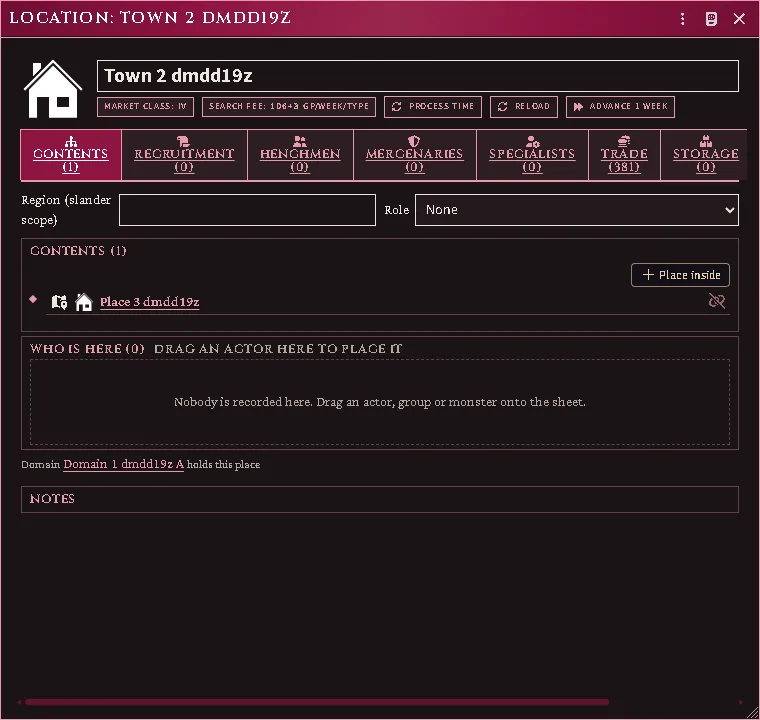Screen dimensions: 760x720
Task: Click the map pin icon beside Place 3
Action: [x=59, y=302]
